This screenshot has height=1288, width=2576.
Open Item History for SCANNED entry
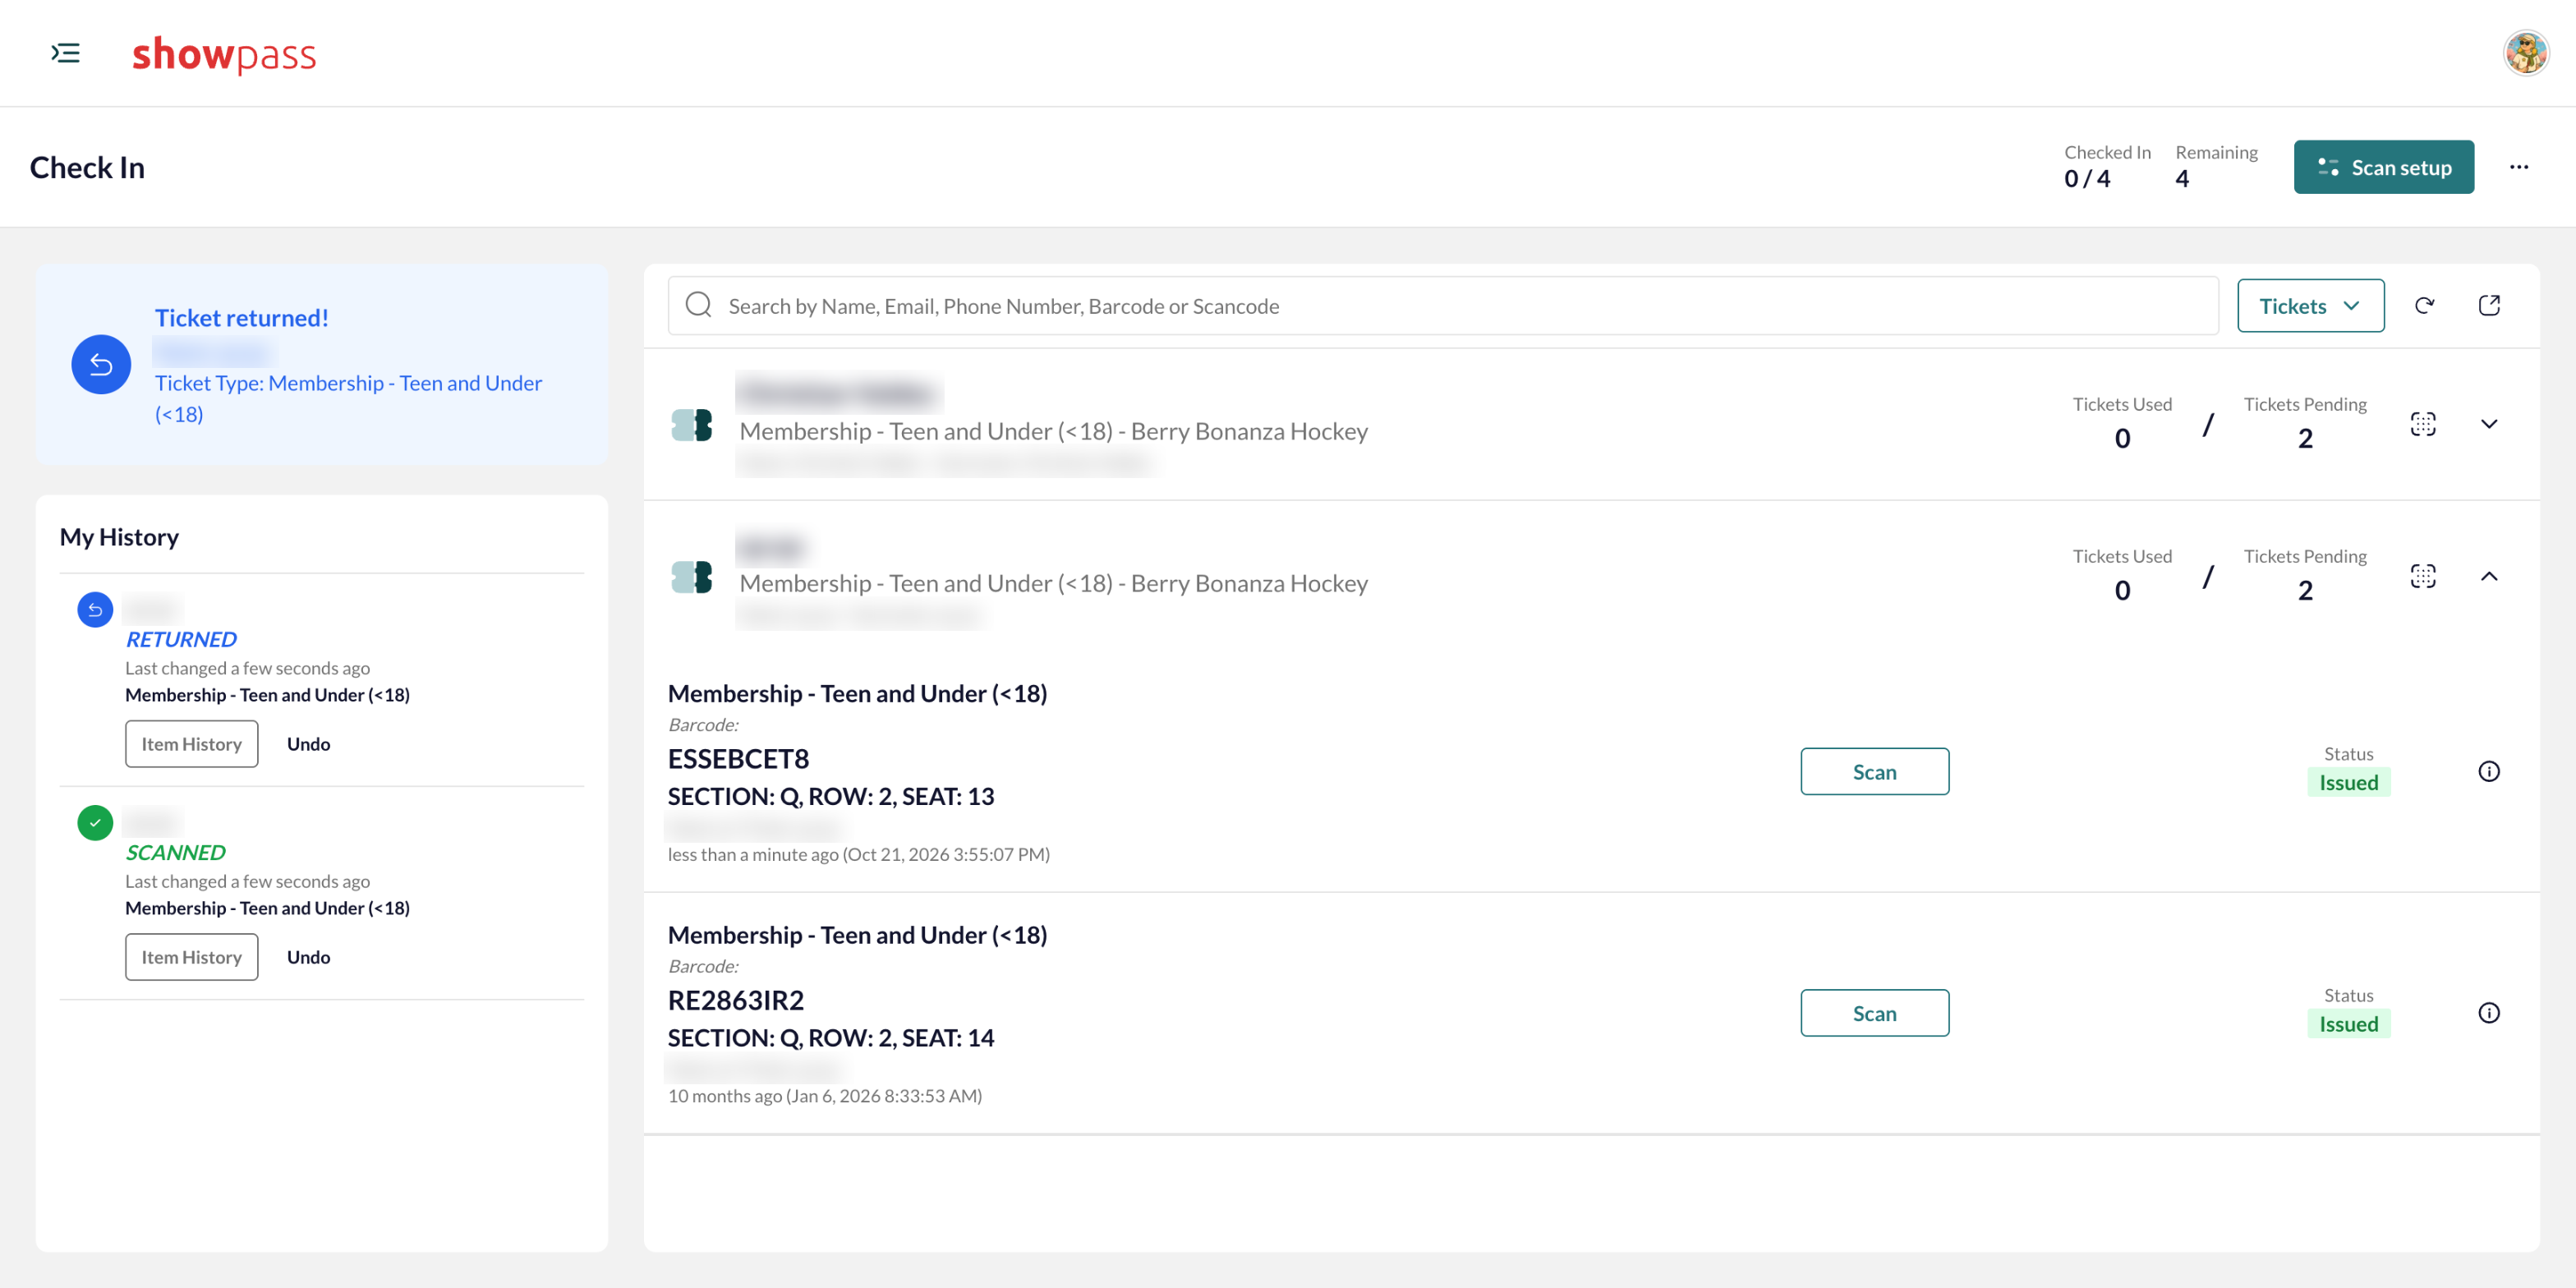[191, 957]
